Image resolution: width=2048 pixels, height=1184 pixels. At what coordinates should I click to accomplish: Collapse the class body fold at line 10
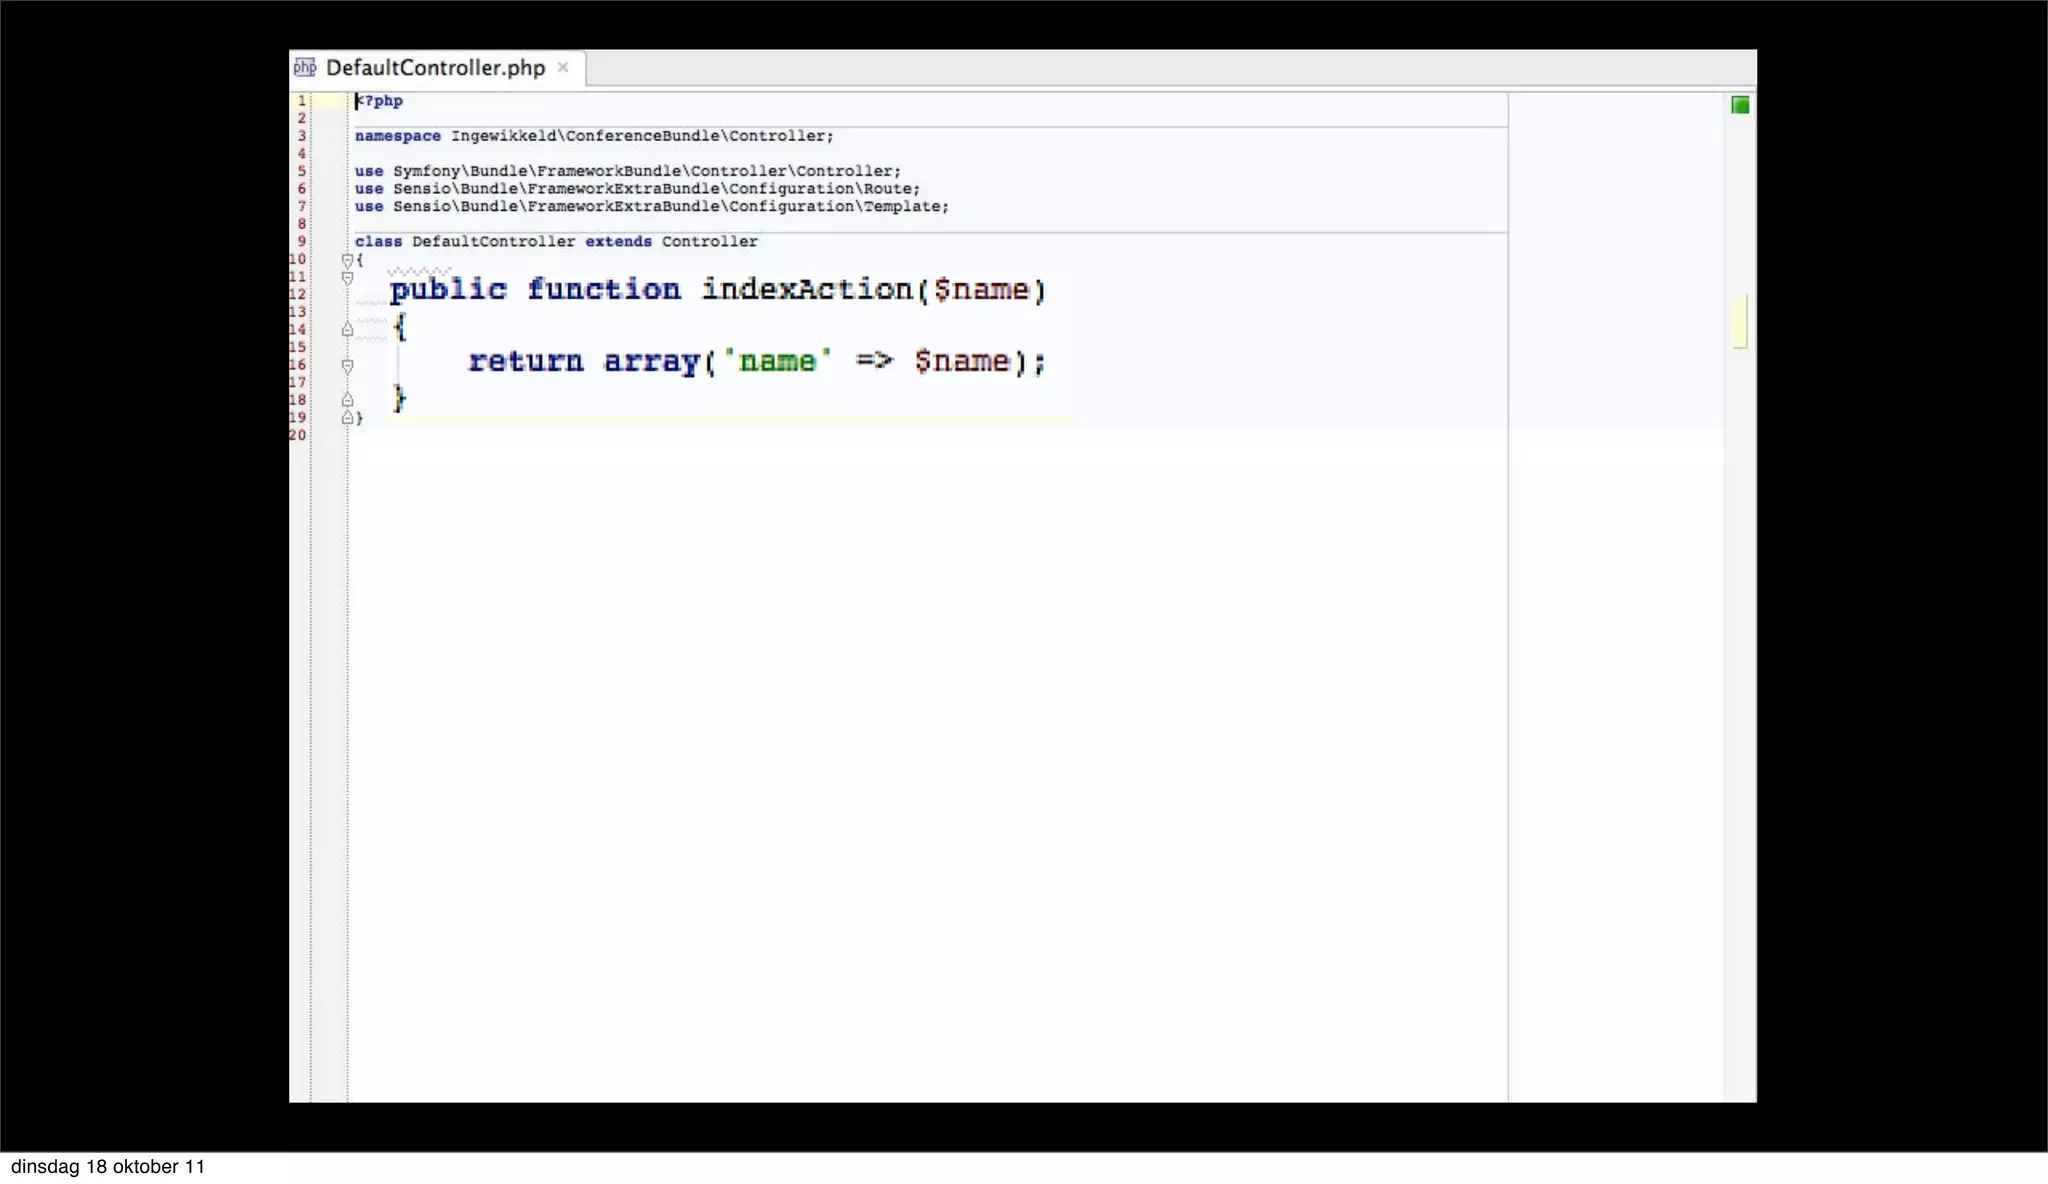click(347, 260)
